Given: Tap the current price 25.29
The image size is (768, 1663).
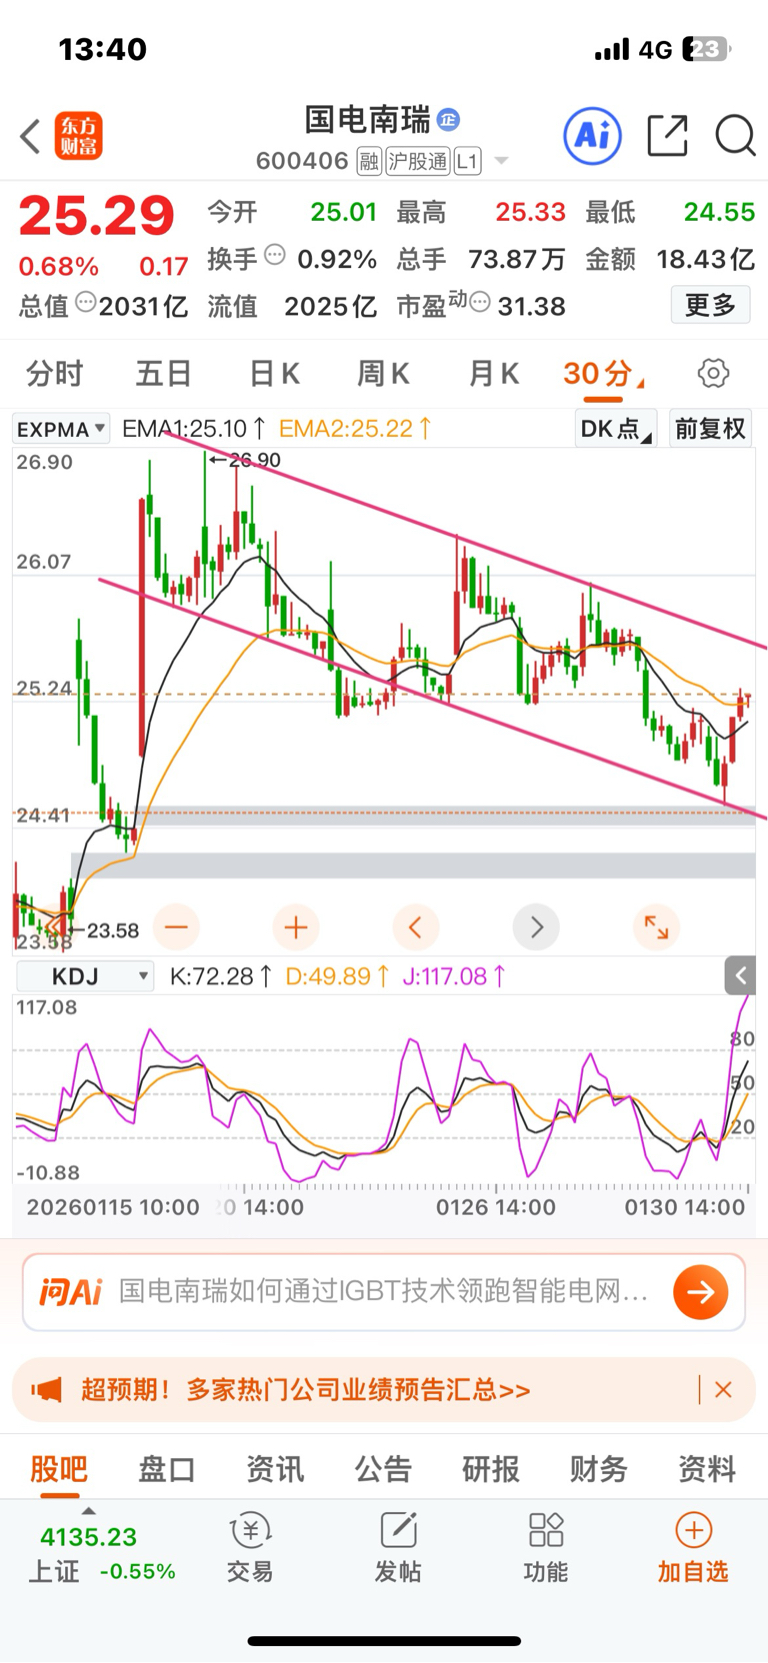Looking at the screenshot, I should pos(96,216).
